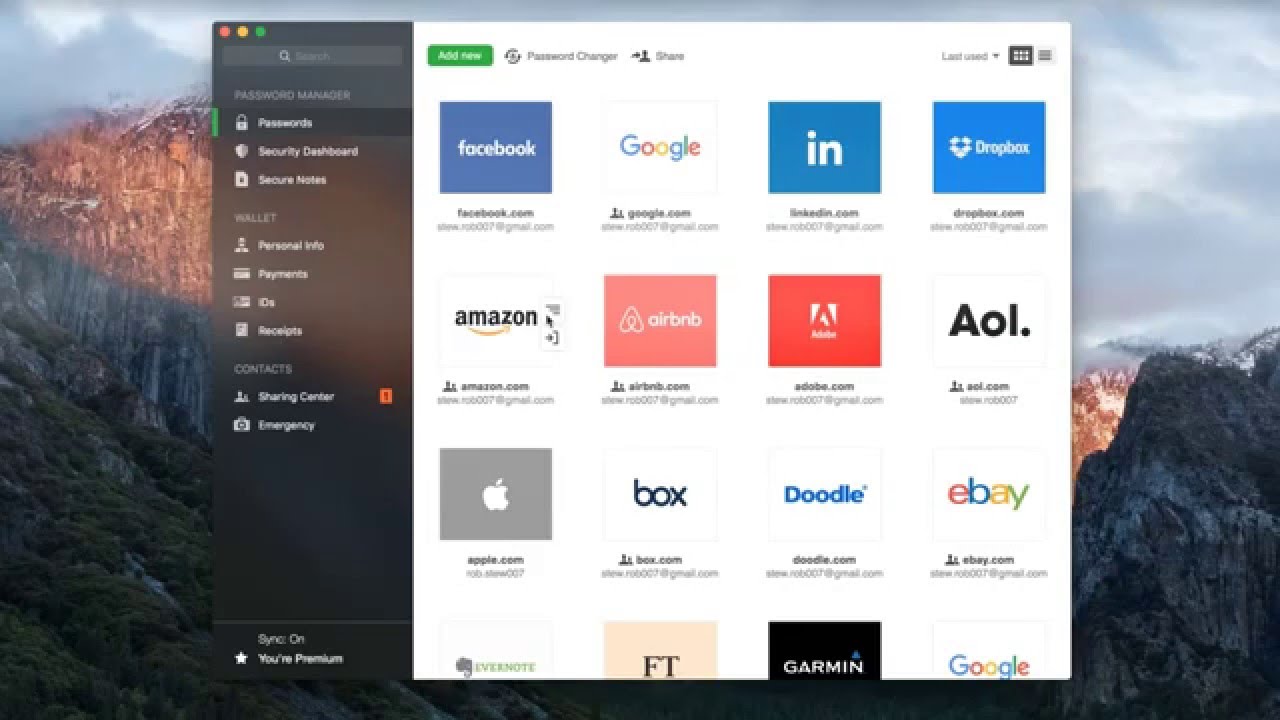
Task: Select the LinkedIn credential thumbnail
Action: click(x=824, y=147)
